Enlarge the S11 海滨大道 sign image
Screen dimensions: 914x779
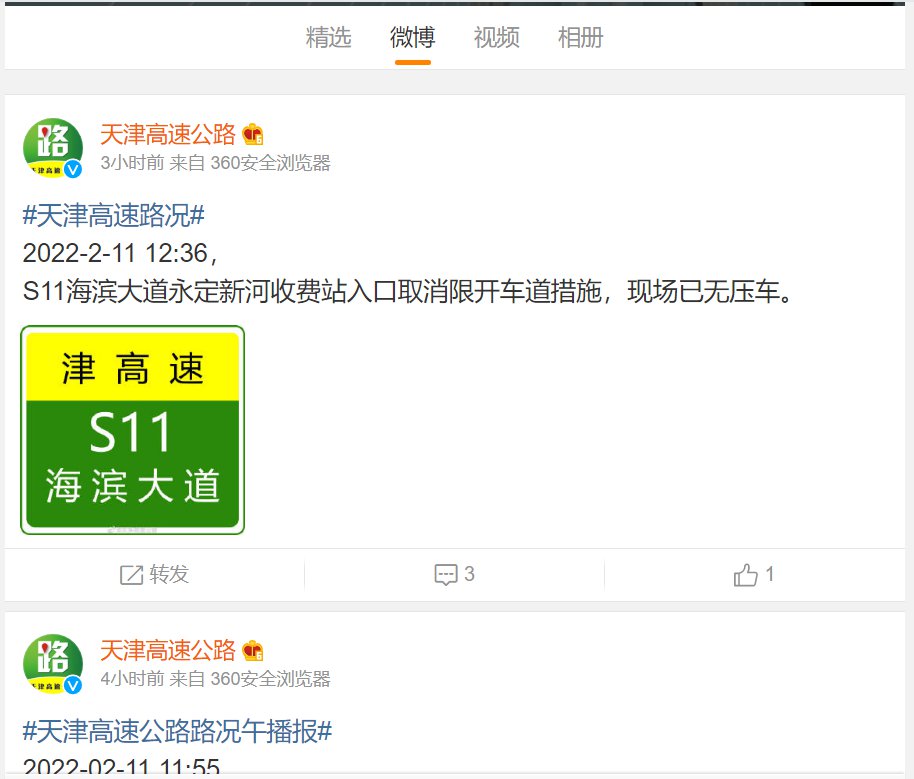pyautogui.click(x=132, y=430)
